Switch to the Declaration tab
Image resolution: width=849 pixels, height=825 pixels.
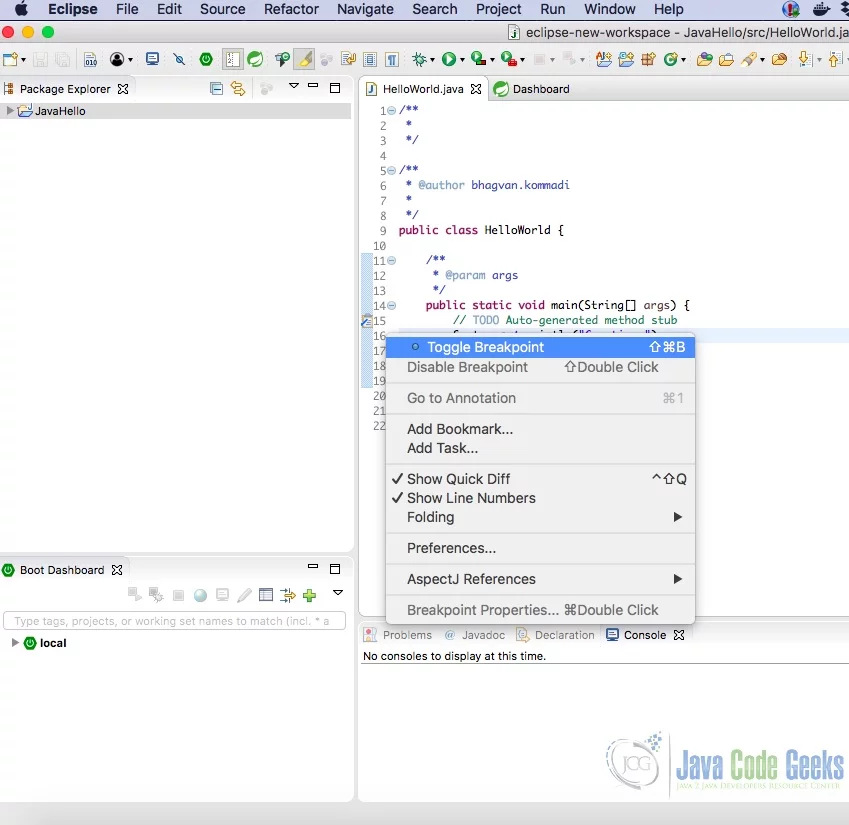click(x=556, y=635)
